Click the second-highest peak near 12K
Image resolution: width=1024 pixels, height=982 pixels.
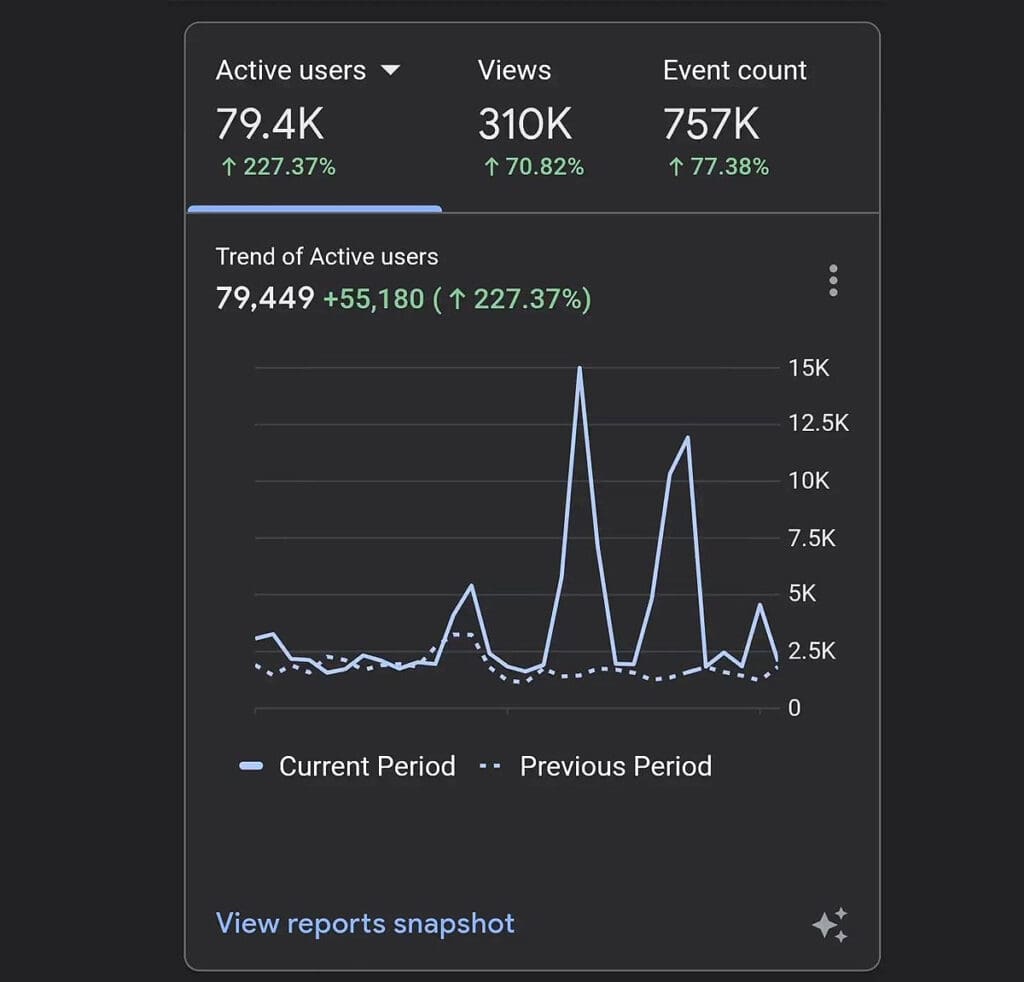[687, 438]
